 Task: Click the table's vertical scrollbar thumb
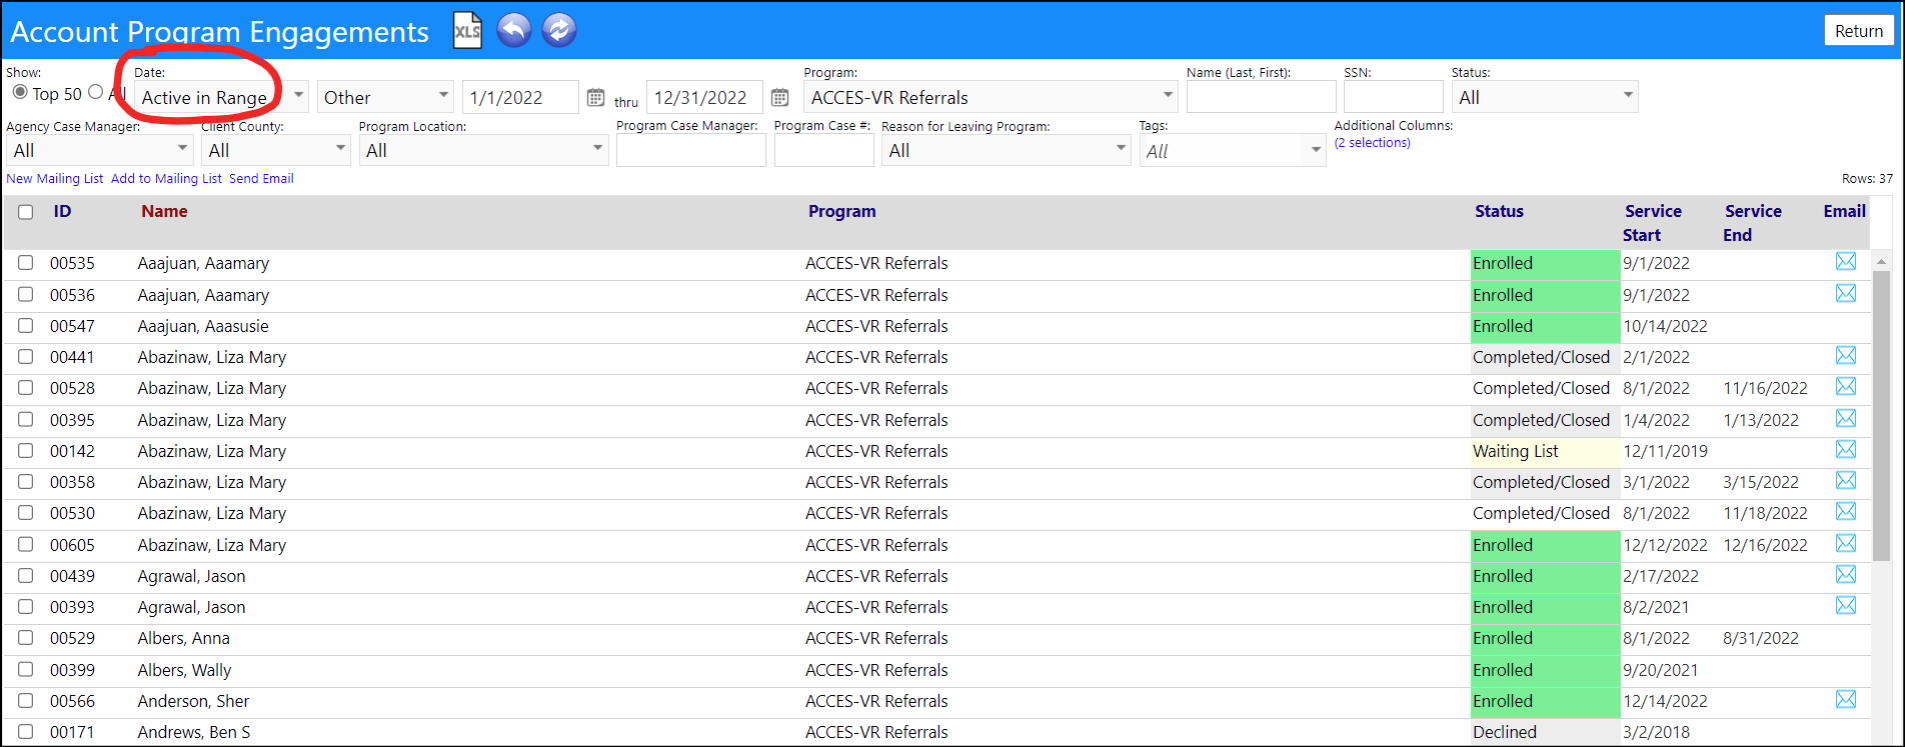(x=1881, y=415)
